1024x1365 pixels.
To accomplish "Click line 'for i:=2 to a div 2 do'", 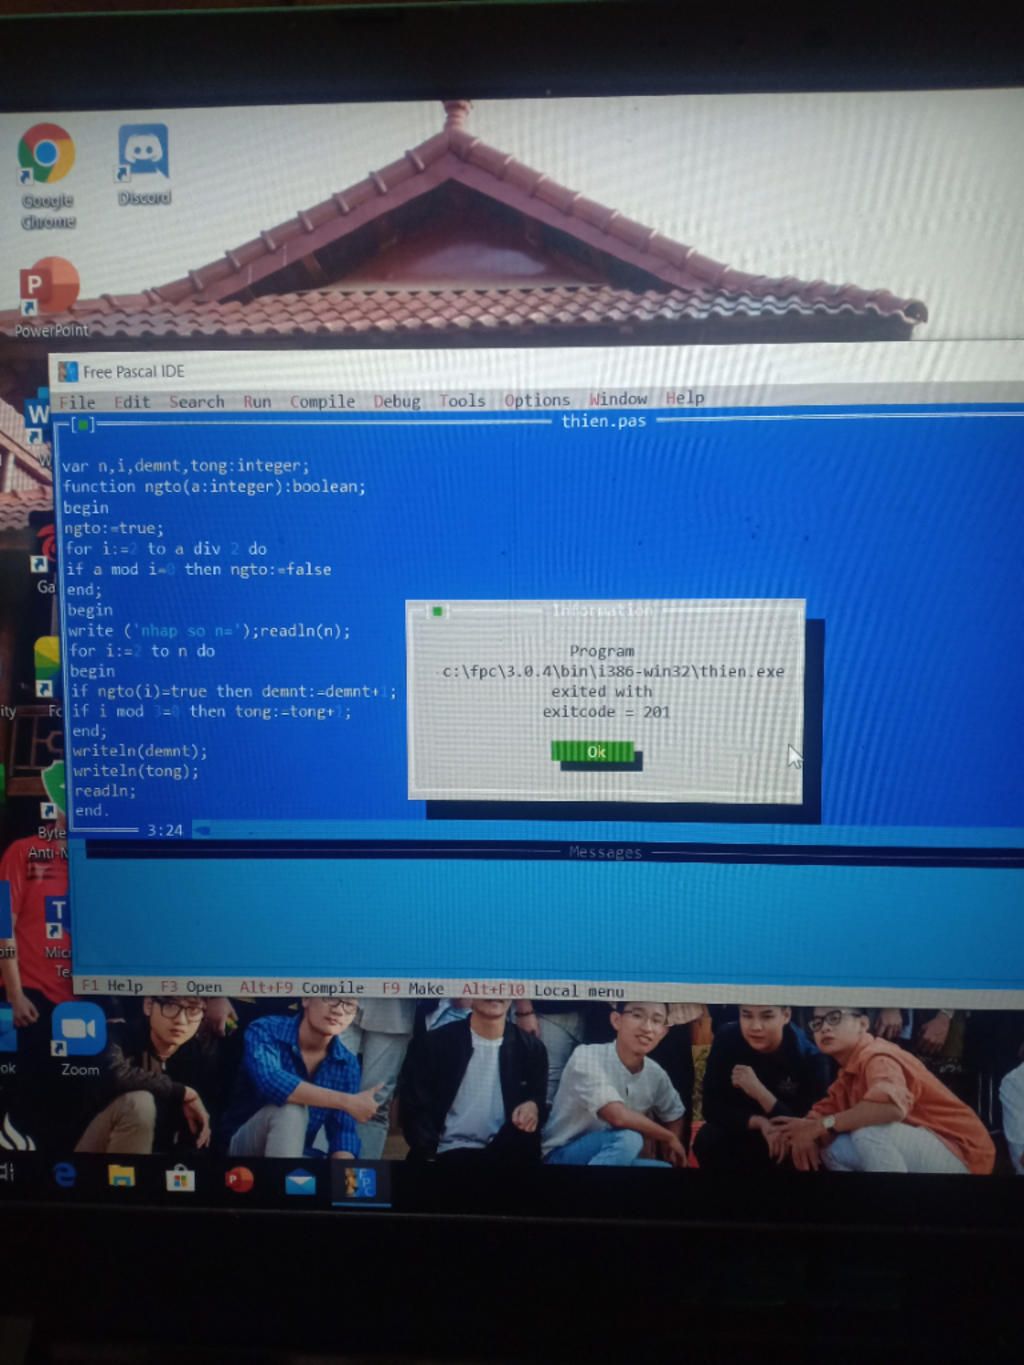I will [166, 549].
